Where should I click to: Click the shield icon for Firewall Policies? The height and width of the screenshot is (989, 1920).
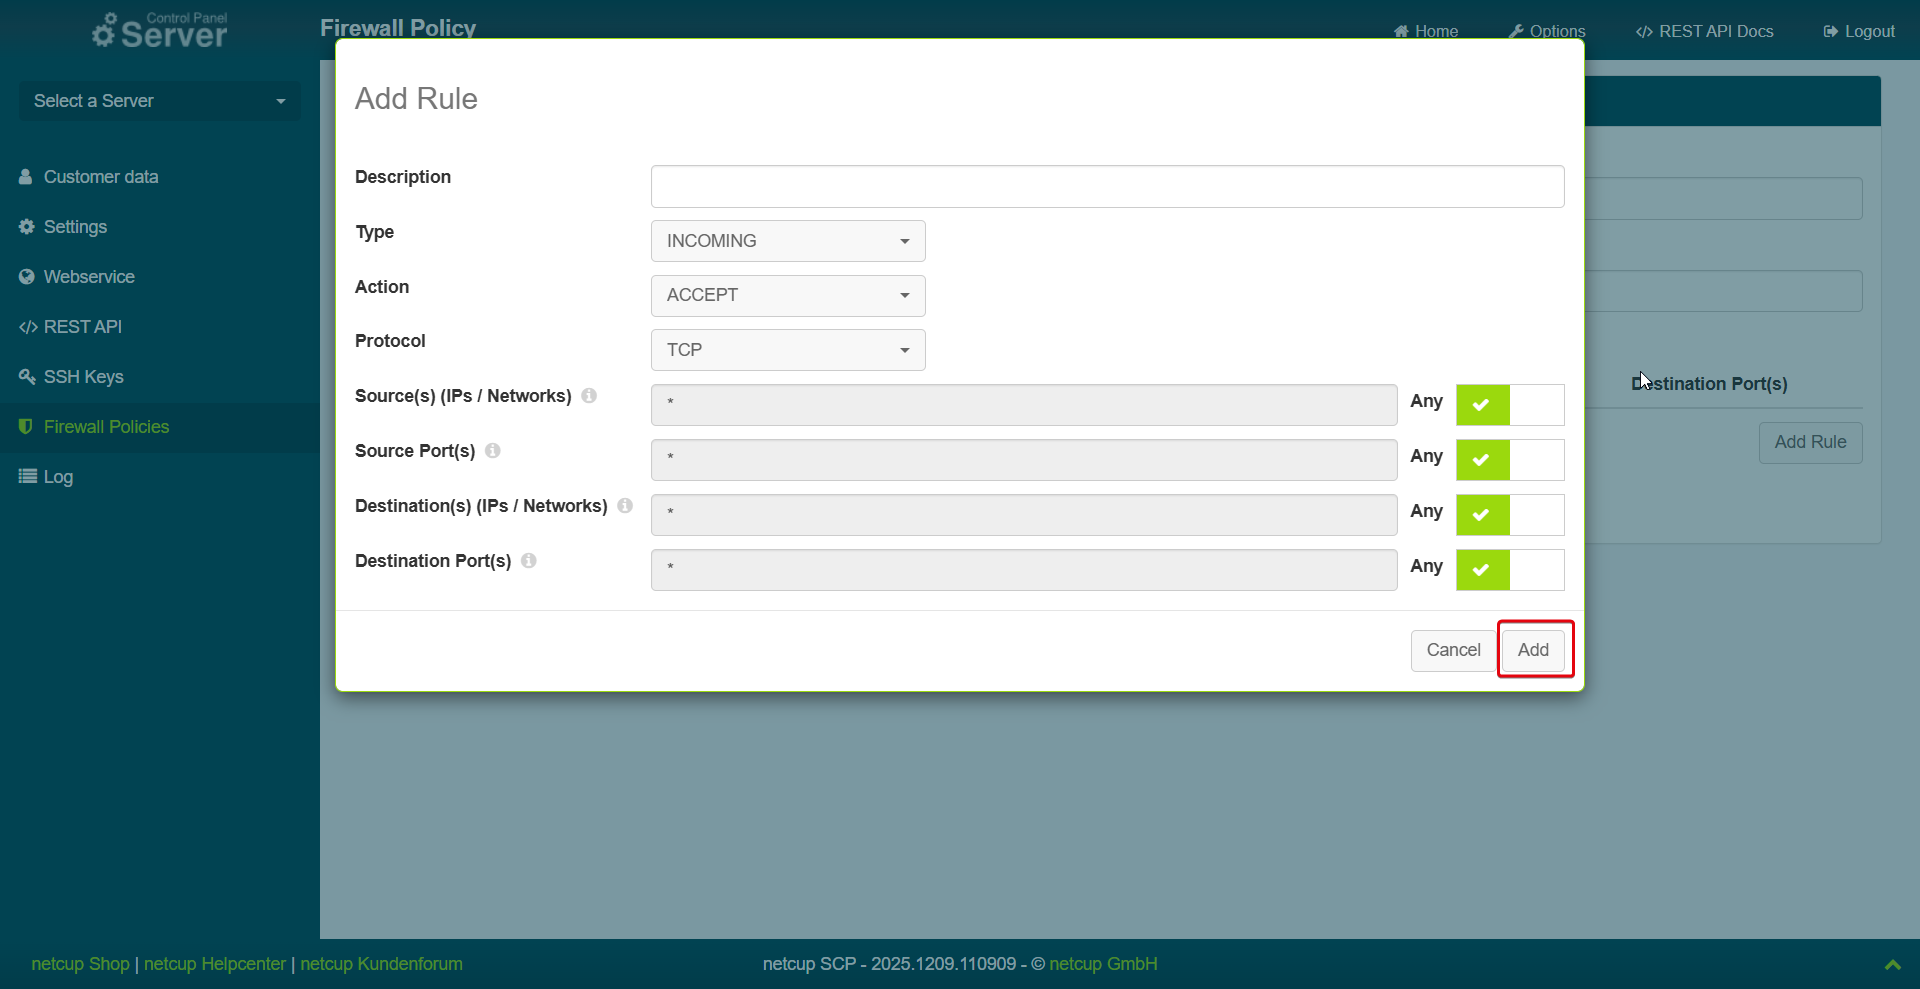tap(26, 427)
